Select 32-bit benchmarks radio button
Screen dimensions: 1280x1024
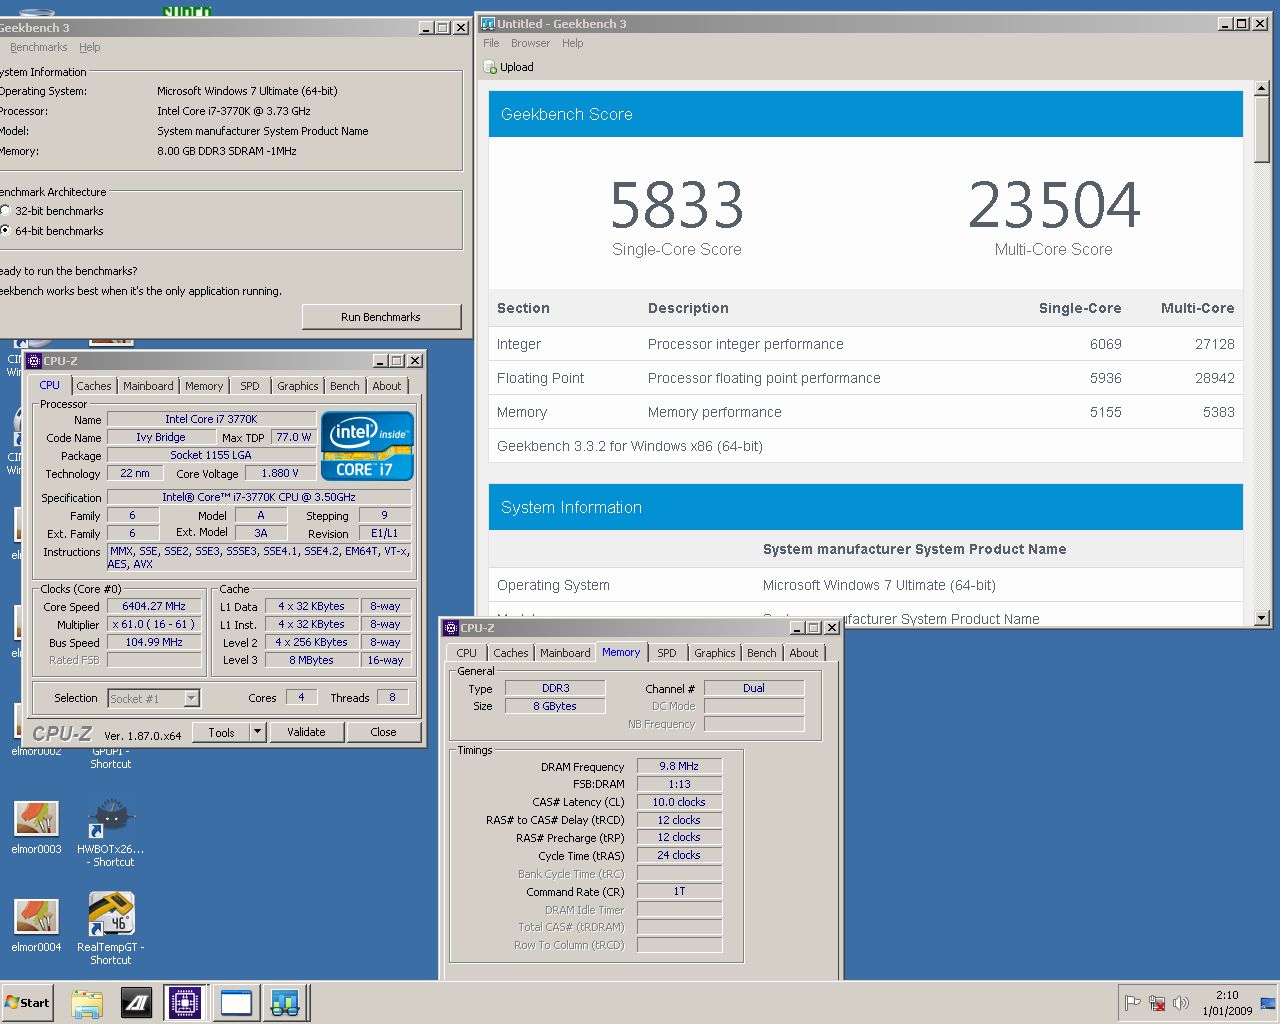click(5, 210)
